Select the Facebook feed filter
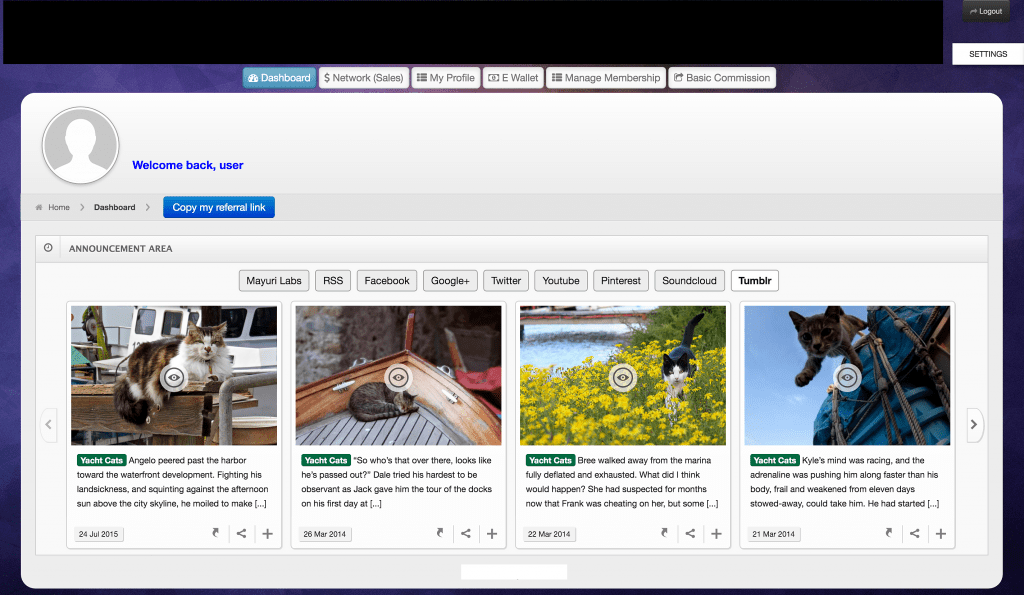Screen dimensions: 1024x595 (387, 281)
